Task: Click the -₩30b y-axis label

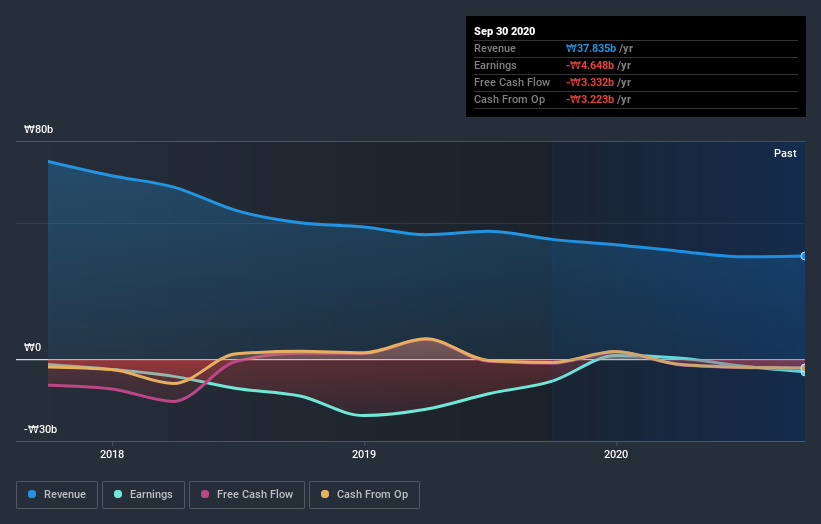Action: [40, 429]
